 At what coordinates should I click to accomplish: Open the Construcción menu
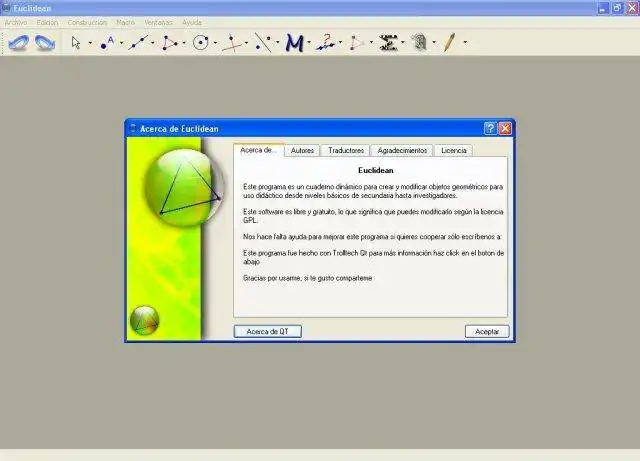tap(87, 22)
